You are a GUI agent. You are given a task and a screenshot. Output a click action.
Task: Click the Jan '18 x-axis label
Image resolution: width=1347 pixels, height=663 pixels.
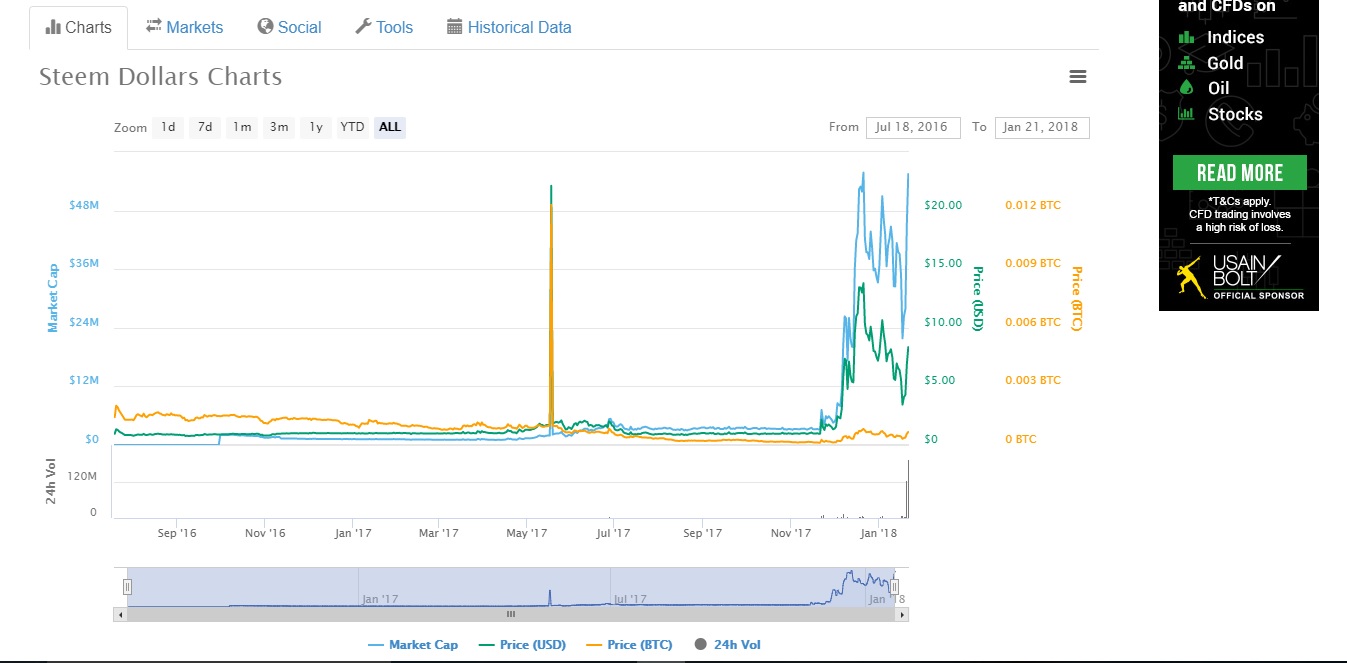879,533
